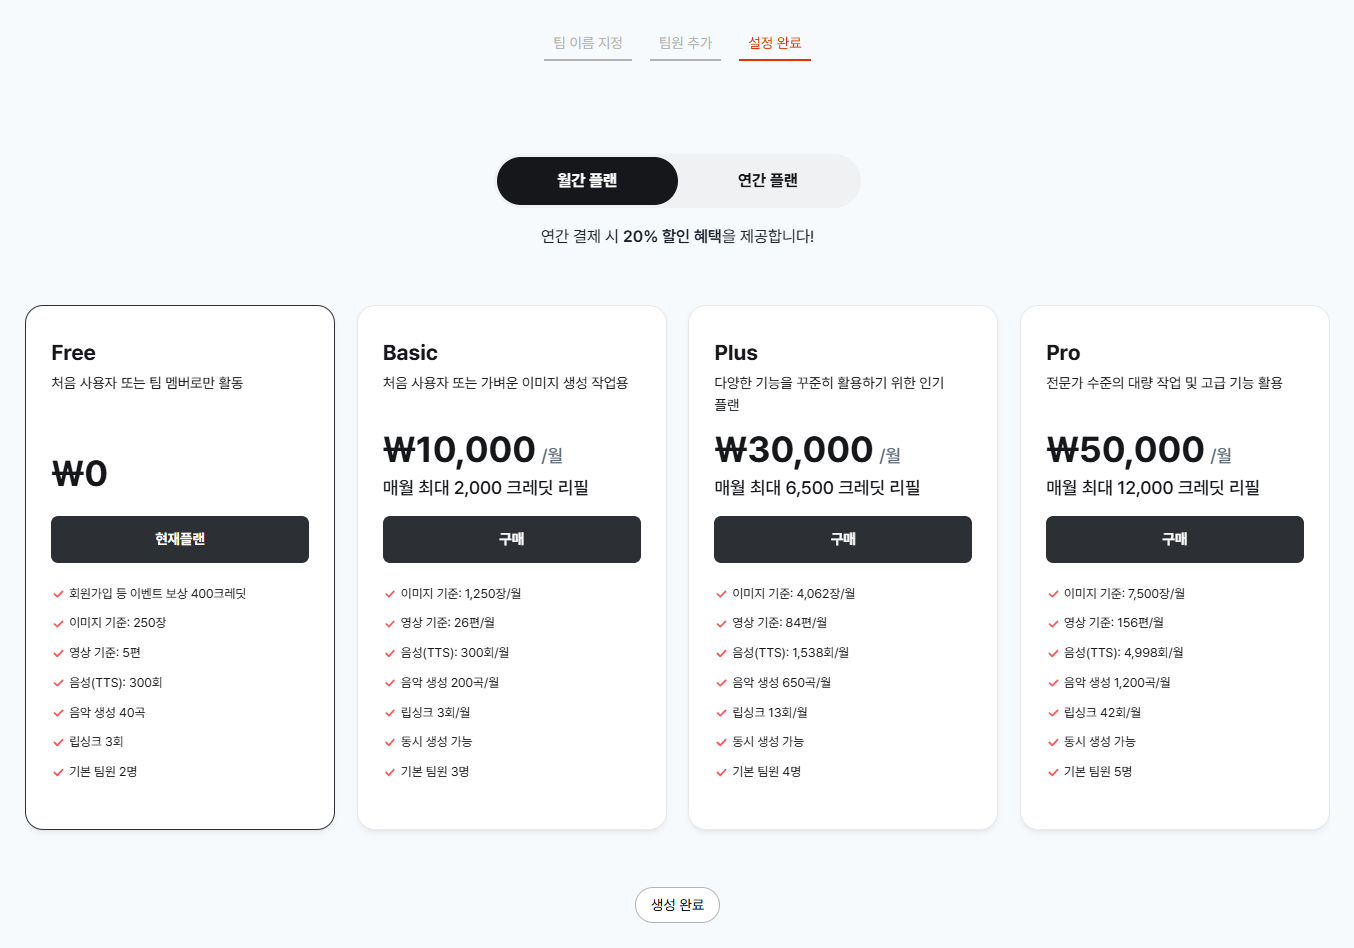
Task: Click checkmark next to 기본 팀원 5명
Action: coord(1053,772)
